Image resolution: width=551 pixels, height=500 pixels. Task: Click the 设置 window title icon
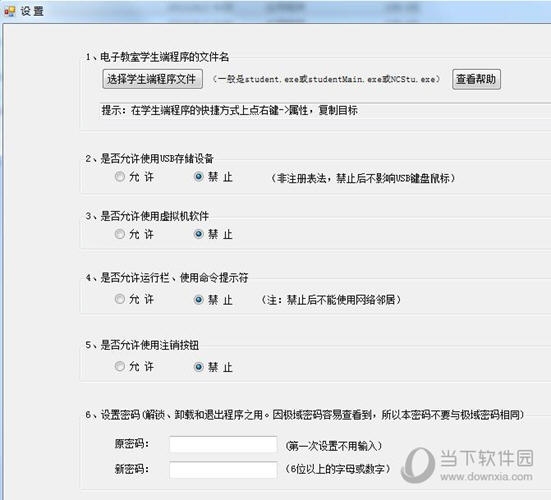click(x=9, y=11)
